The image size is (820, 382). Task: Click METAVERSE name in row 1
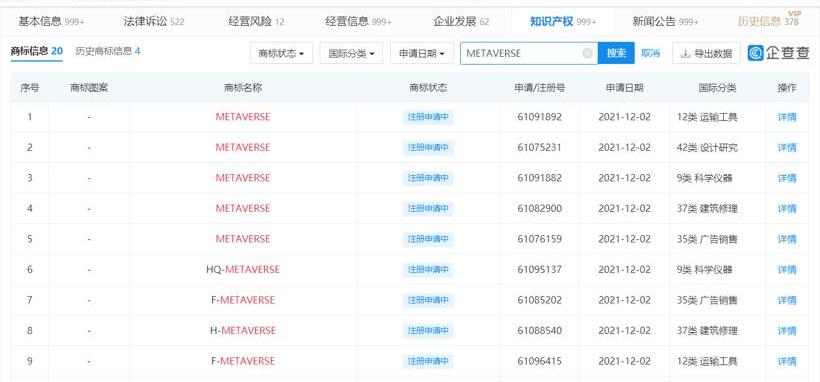click(243, 117)
